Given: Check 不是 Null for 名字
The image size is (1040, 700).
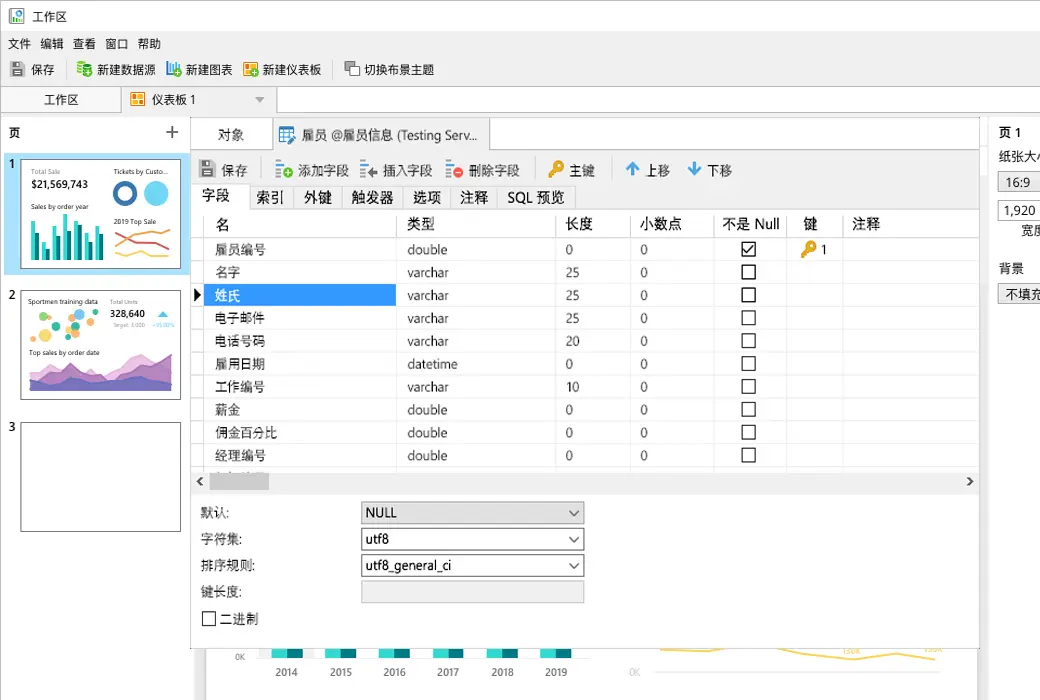Looking at the screenshot, I should pos(748,272).
